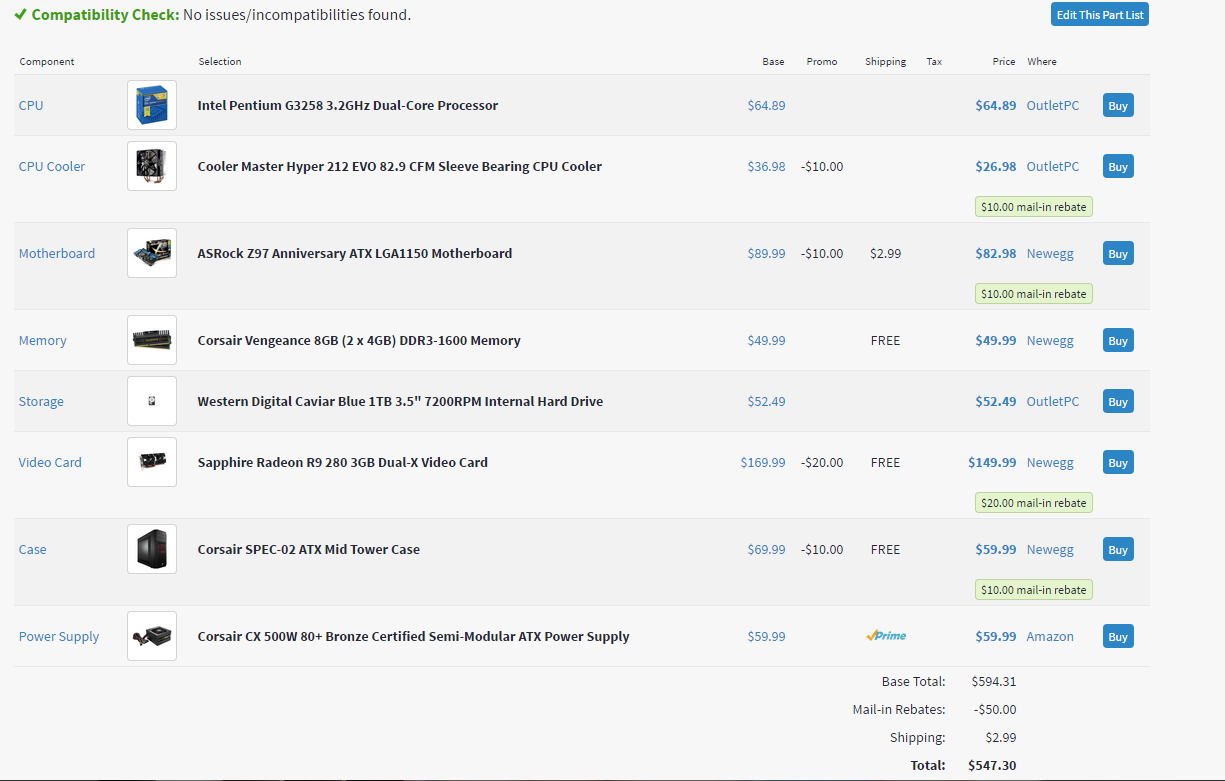Click the $64.89 base price for CPU
Viewport: 1225px width, 781px height.
click(766, 105)
